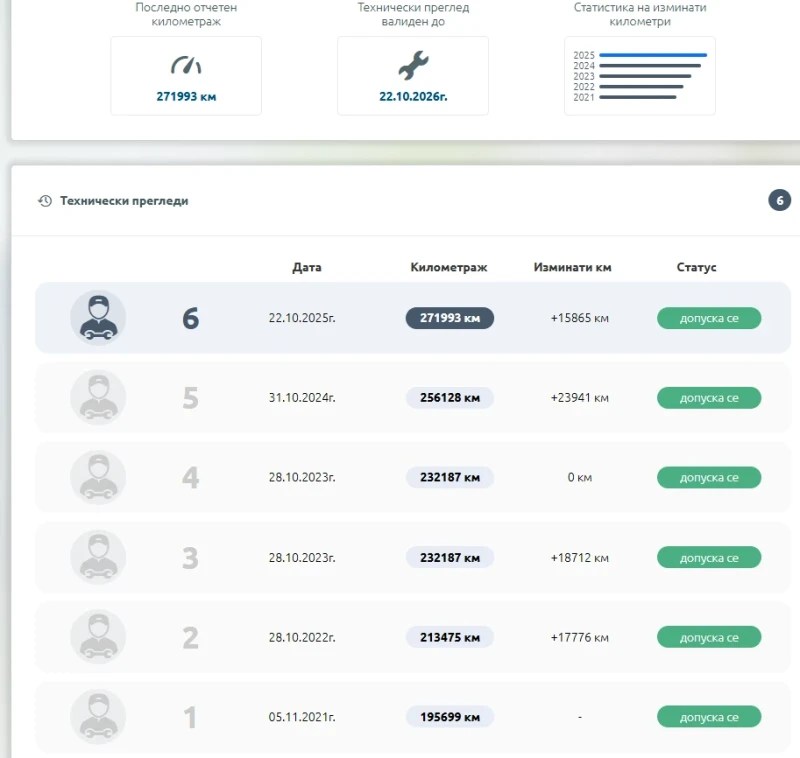Click the wrench icon for technical inspection validity
Image resolution: width=800 pixels, height=758 pixels.
click(x=412, y=66)
